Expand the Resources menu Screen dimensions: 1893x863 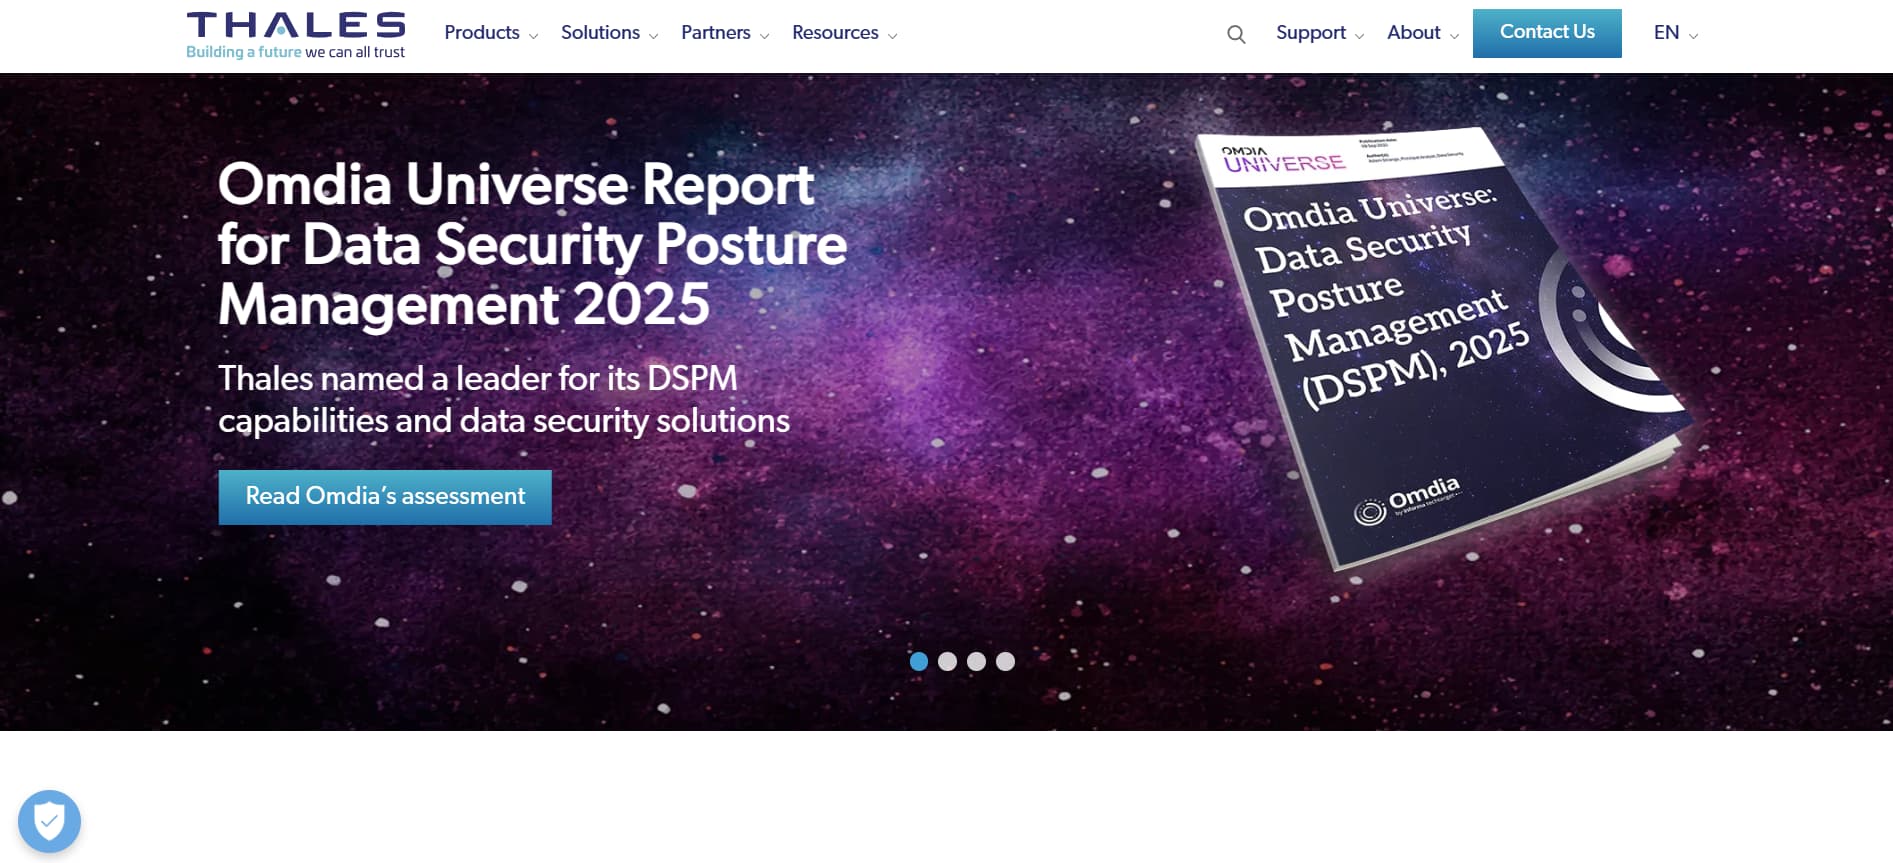pos(845,33)
